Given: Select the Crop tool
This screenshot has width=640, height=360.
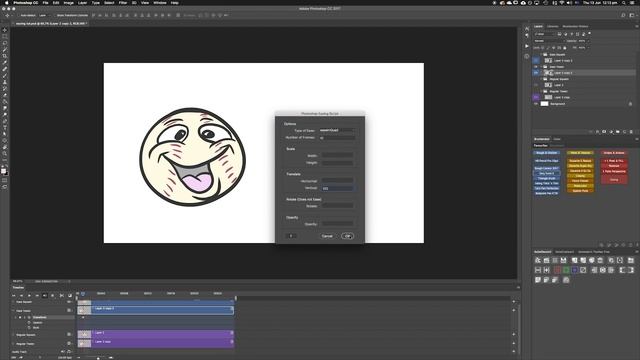Looking at the screenshot, I should tap(5, 56).
